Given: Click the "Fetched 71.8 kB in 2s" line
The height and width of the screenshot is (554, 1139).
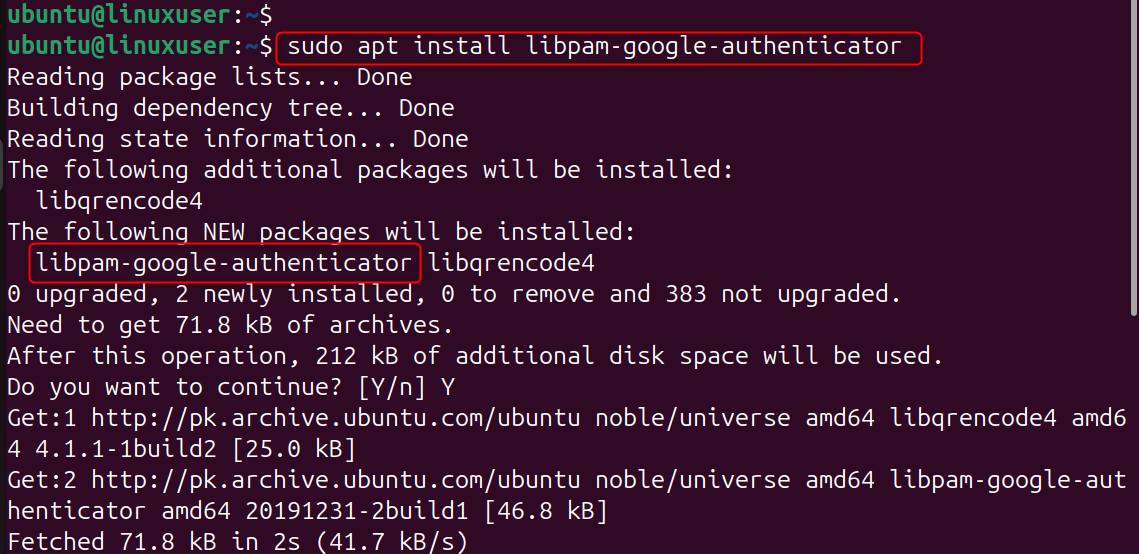Looking at the screenshot, I should coord(237,542).
